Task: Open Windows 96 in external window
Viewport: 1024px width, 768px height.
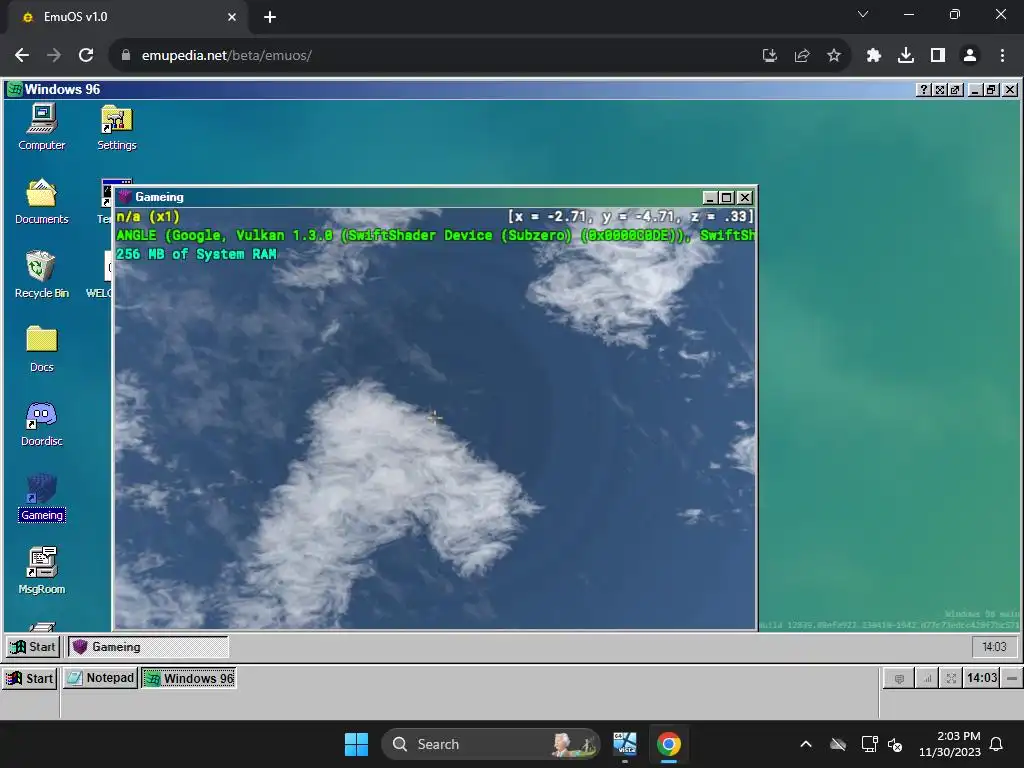Action: [955, 89]
